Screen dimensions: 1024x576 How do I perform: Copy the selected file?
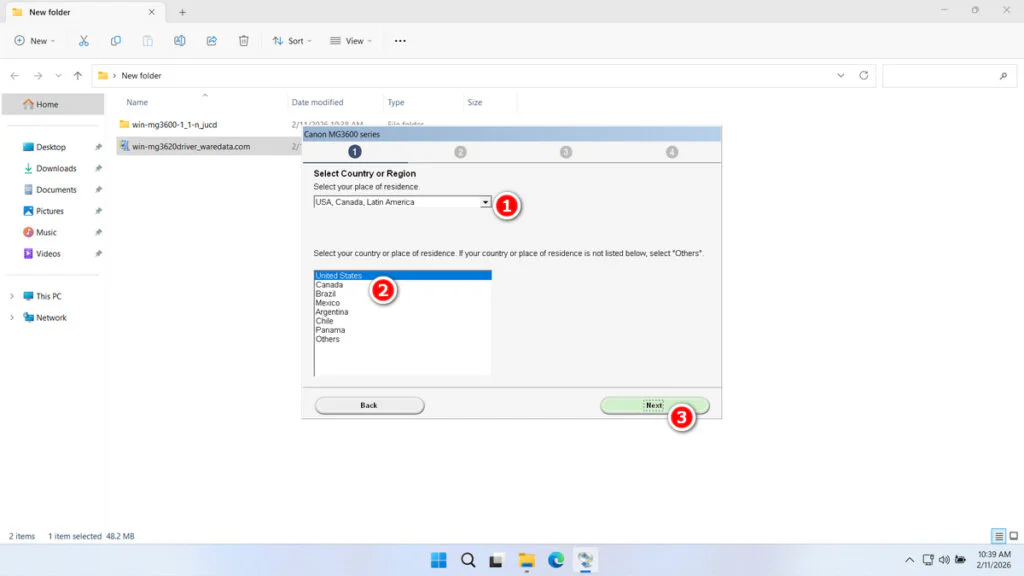tap(115, 40)
